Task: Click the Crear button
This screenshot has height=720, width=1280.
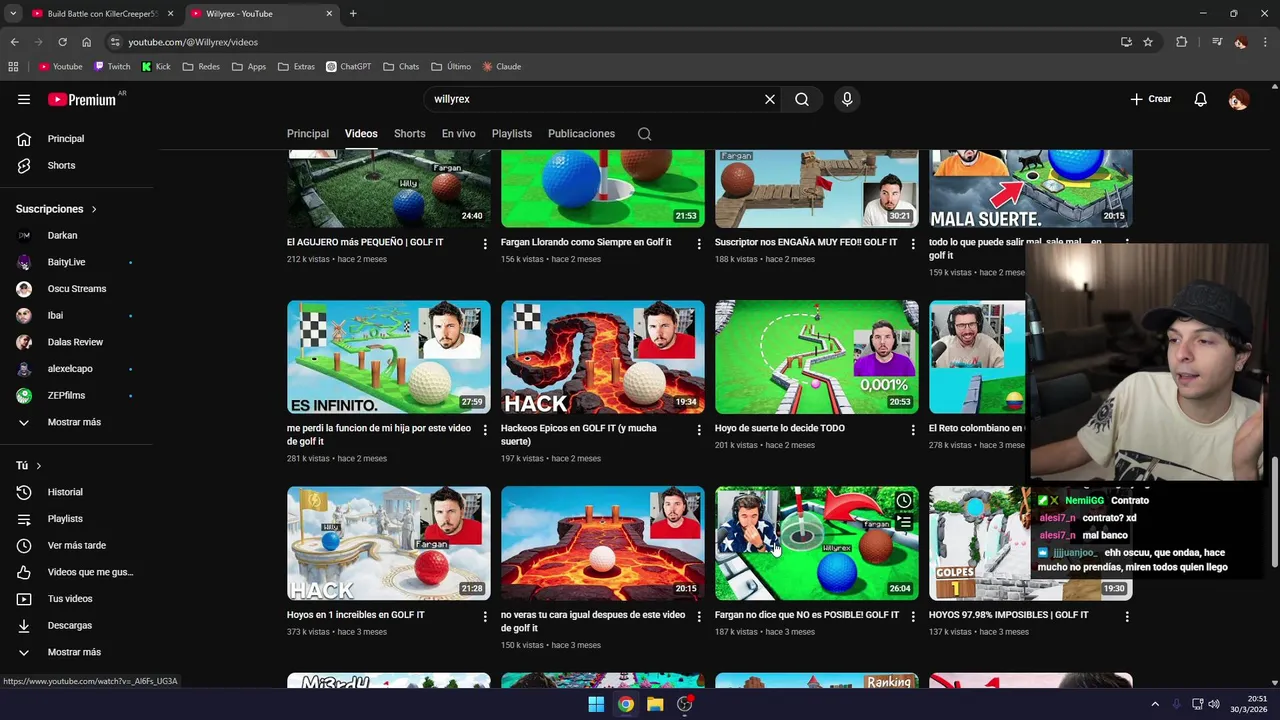Action: click(x=1150, y=99)
